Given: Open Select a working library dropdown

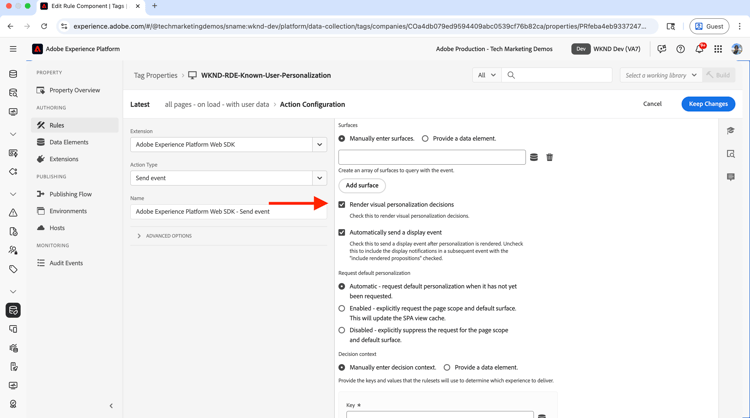Looking at the screenshot, I should coord(661,75).
